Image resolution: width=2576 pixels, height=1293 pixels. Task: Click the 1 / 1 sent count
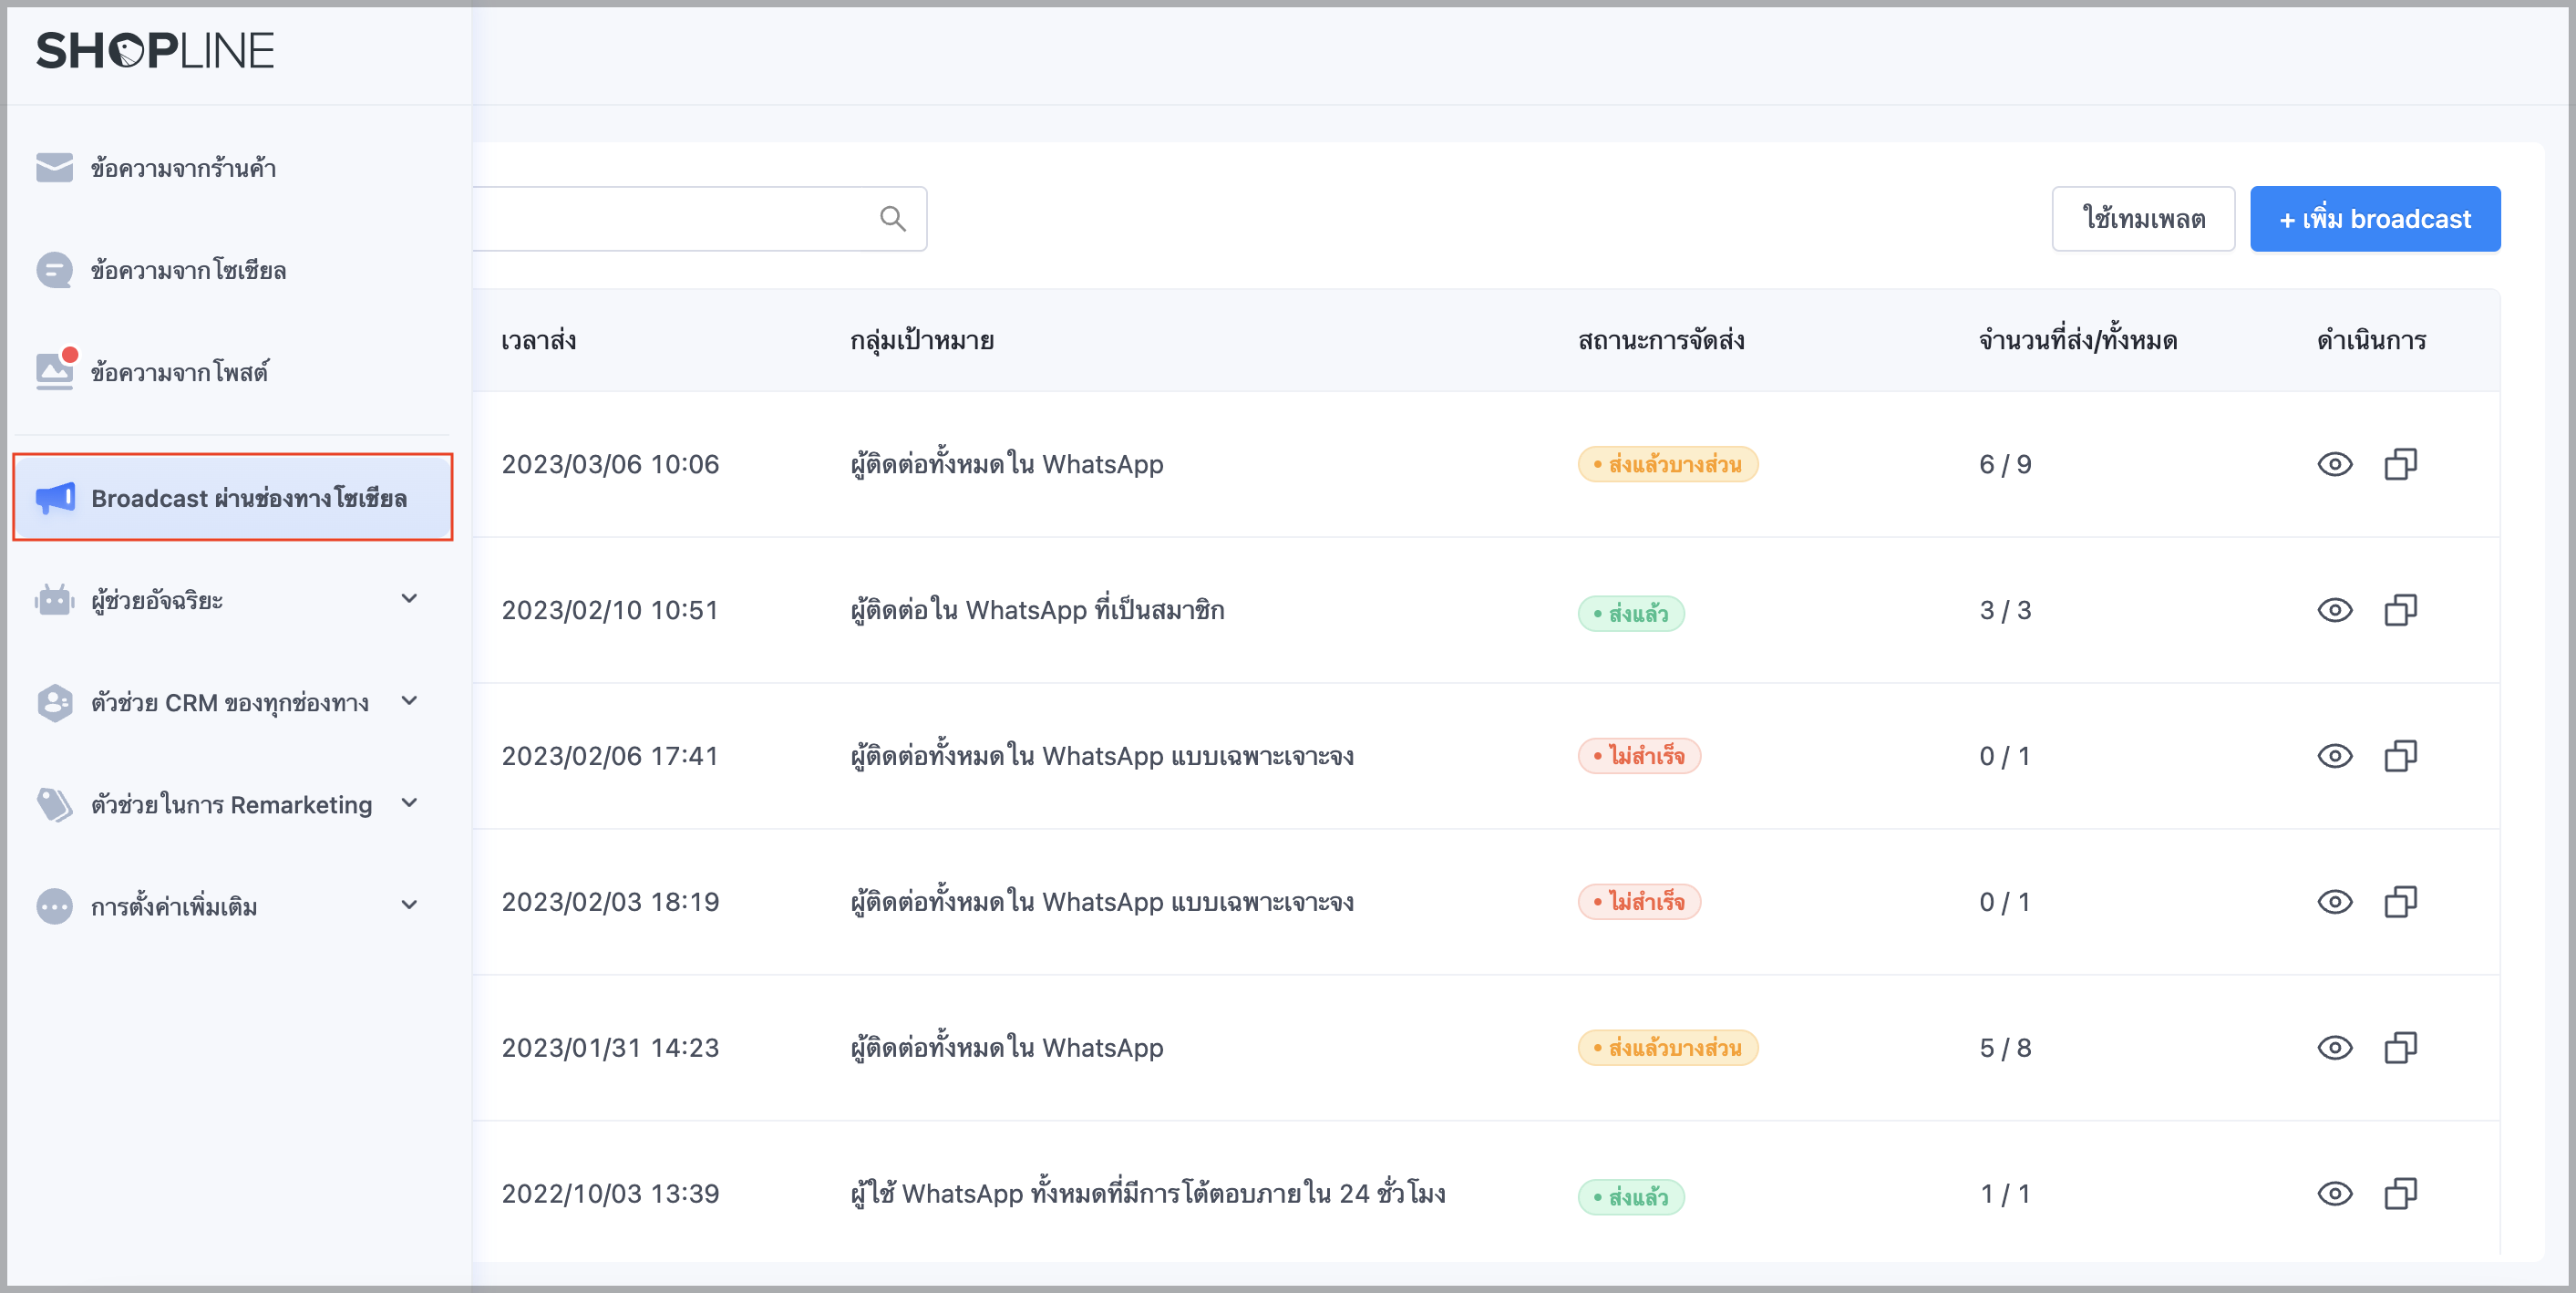[x=2005, y=1193]
